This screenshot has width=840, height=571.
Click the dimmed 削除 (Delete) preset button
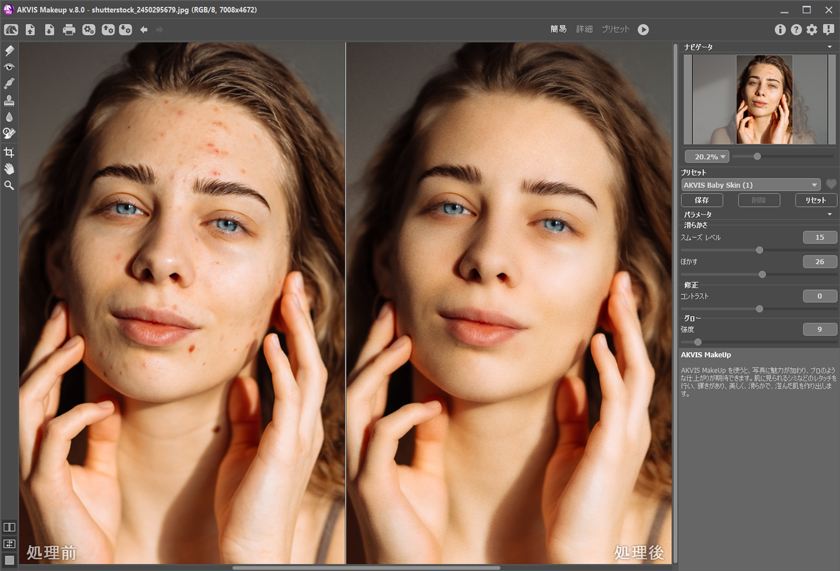[x=759, y=200]
